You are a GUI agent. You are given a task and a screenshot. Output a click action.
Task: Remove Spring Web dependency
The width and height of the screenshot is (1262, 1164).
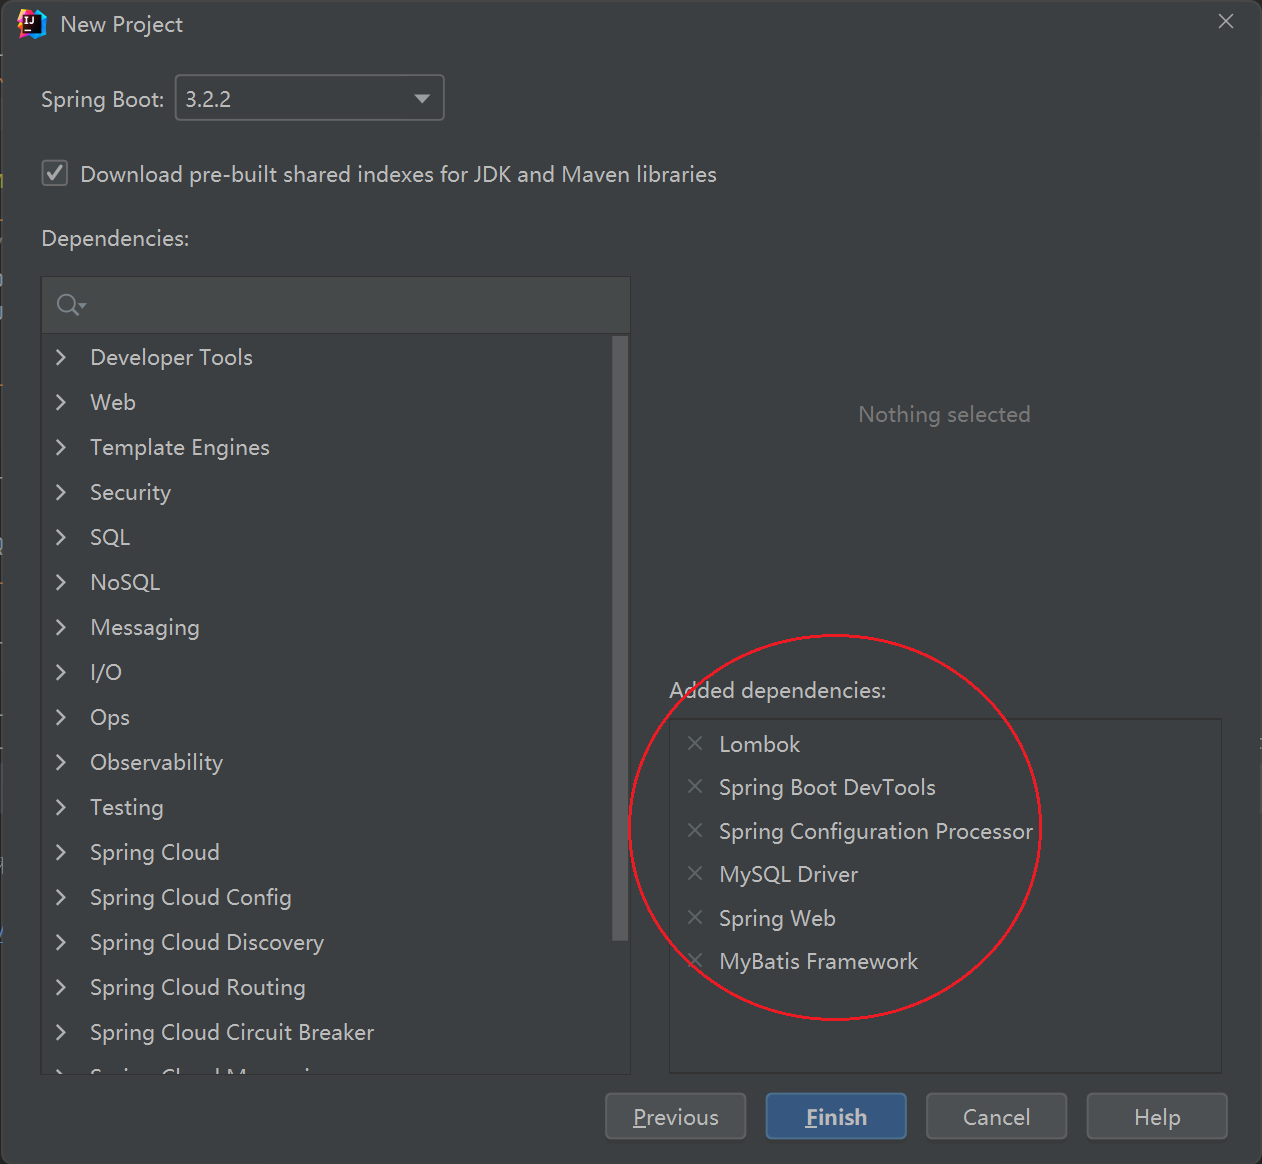click(695, 917)
